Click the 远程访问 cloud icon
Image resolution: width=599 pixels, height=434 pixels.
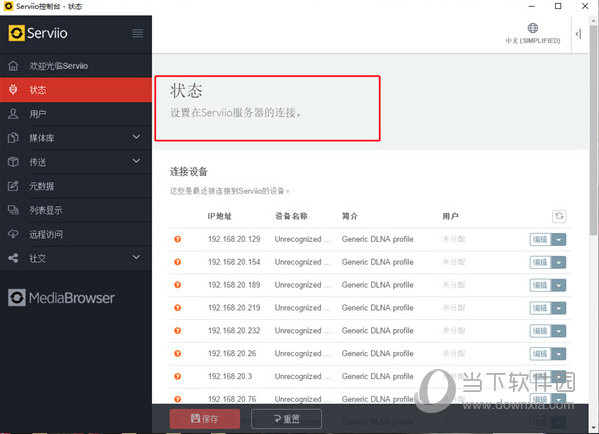tap(13, 234)
